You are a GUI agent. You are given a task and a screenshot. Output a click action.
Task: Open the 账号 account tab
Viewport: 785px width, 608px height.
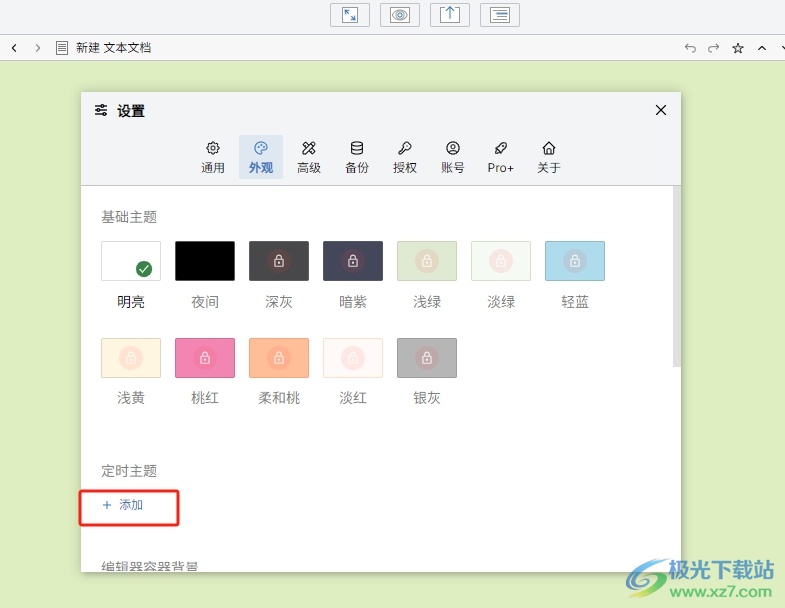453,157
